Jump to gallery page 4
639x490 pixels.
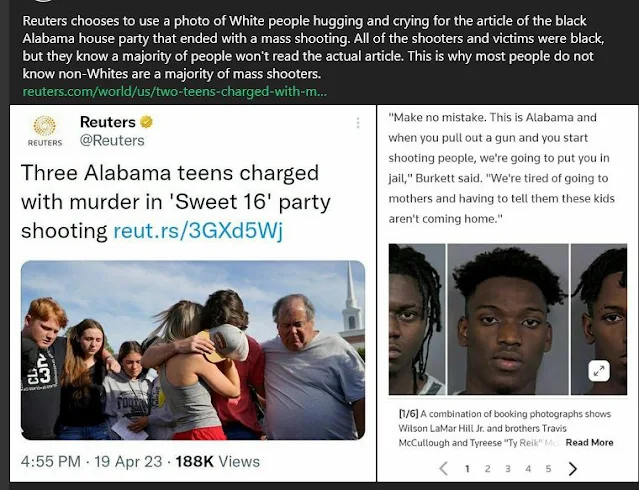point(528,469)
